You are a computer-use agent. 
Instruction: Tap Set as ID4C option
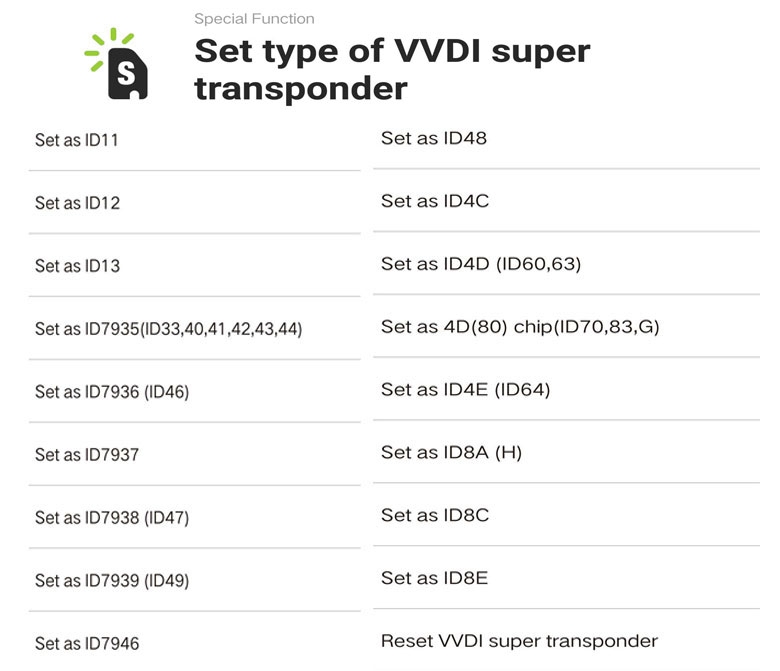(x=435, y=201)
